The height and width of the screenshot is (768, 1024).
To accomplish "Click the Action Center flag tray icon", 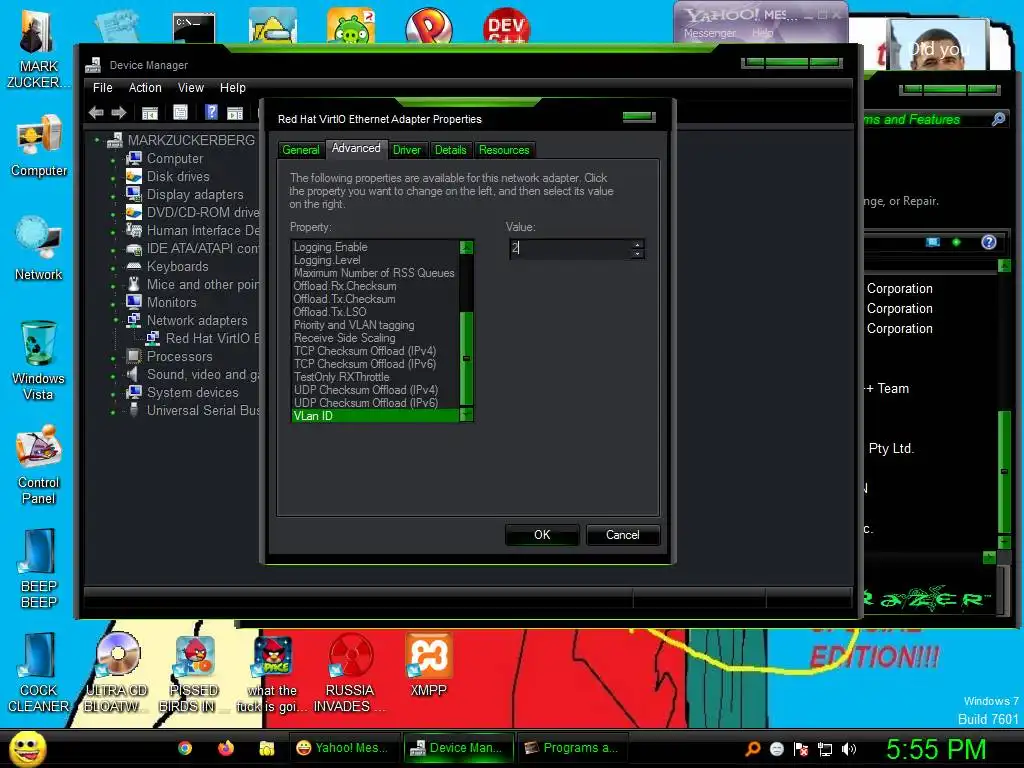I will [801, 749].
